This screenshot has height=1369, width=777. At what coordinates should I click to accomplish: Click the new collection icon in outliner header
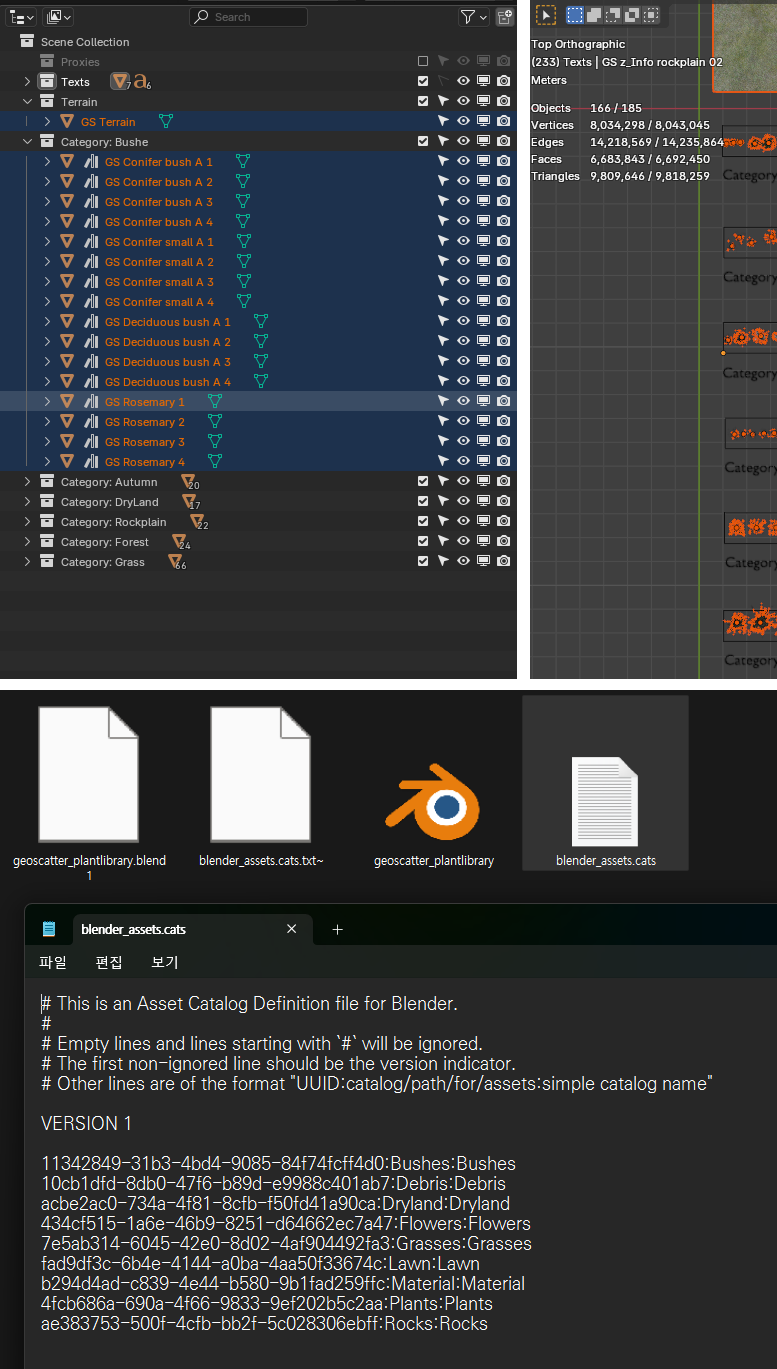tap(505, 16)
